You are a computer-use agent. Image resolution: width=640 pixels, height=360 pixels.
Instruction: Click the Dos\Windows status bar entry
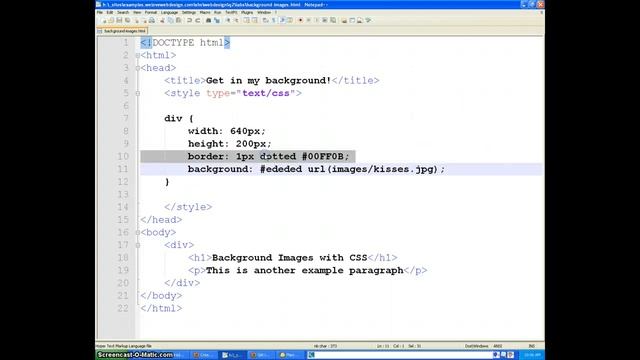click(x=476, y=346)
